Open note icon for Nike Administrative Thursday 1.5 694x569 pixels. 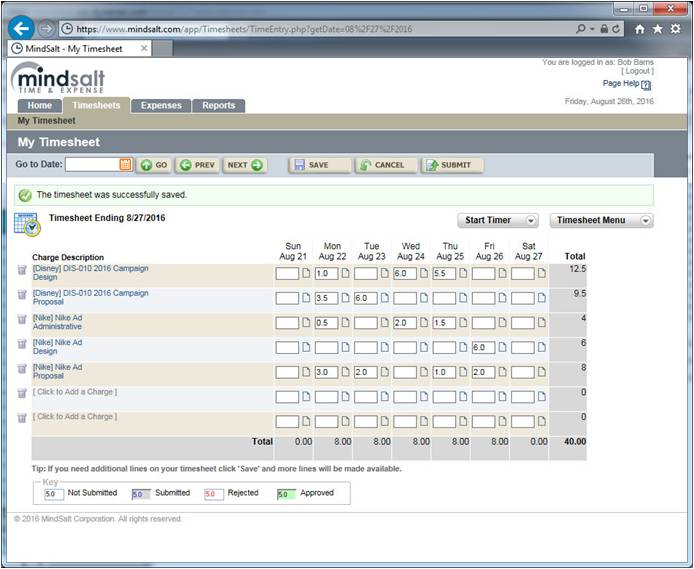tap(463, 323)
